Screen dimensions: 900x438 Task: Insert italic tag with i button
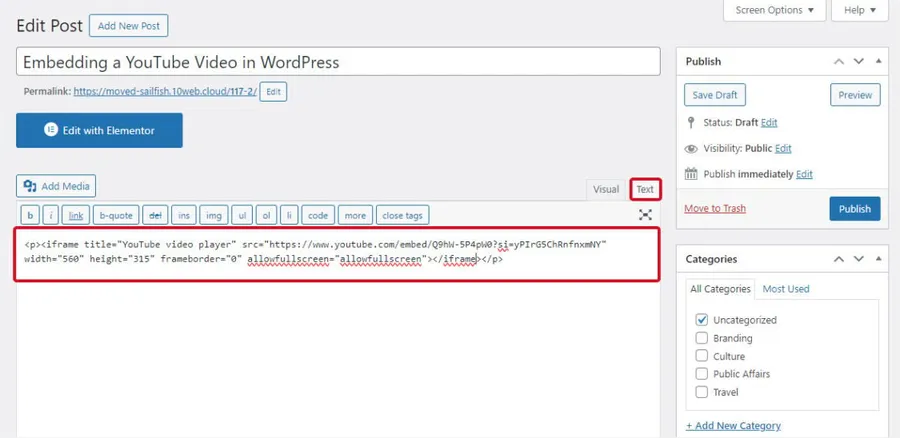click(51, 215)
